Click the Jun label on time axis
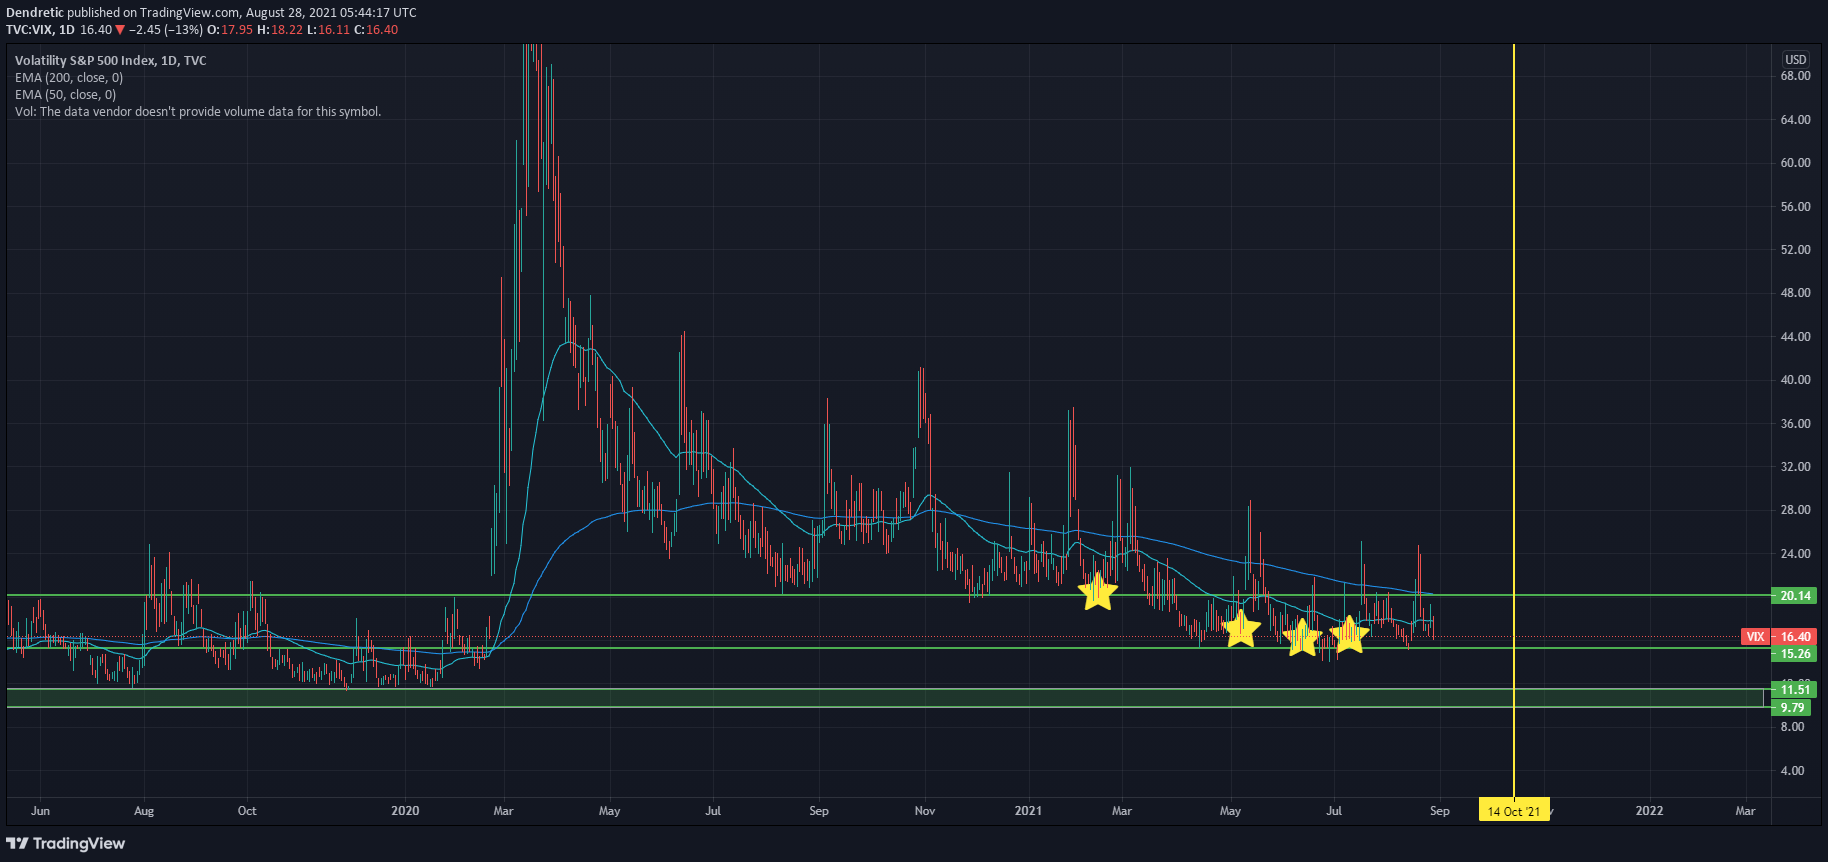Viewport: 1828px width, 862px height. tap(40, 810)
